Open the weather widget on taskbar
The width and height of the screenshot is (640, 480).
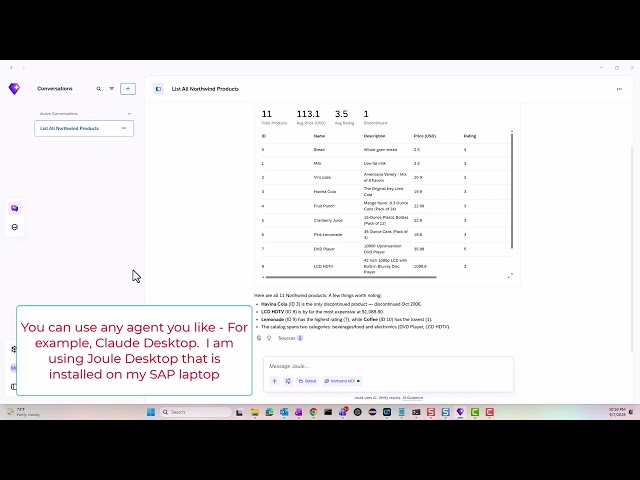pos(24,412)
